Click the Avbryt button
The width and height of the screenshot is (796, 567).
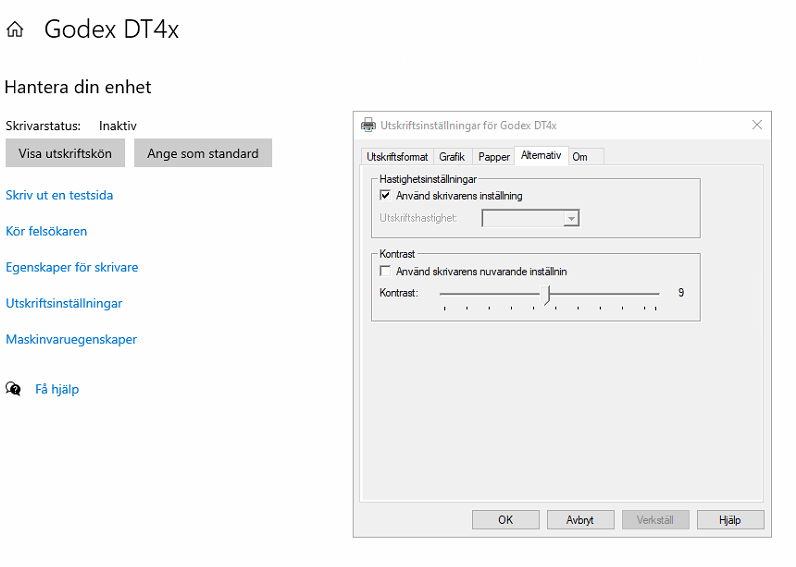[x=580, y=520]
